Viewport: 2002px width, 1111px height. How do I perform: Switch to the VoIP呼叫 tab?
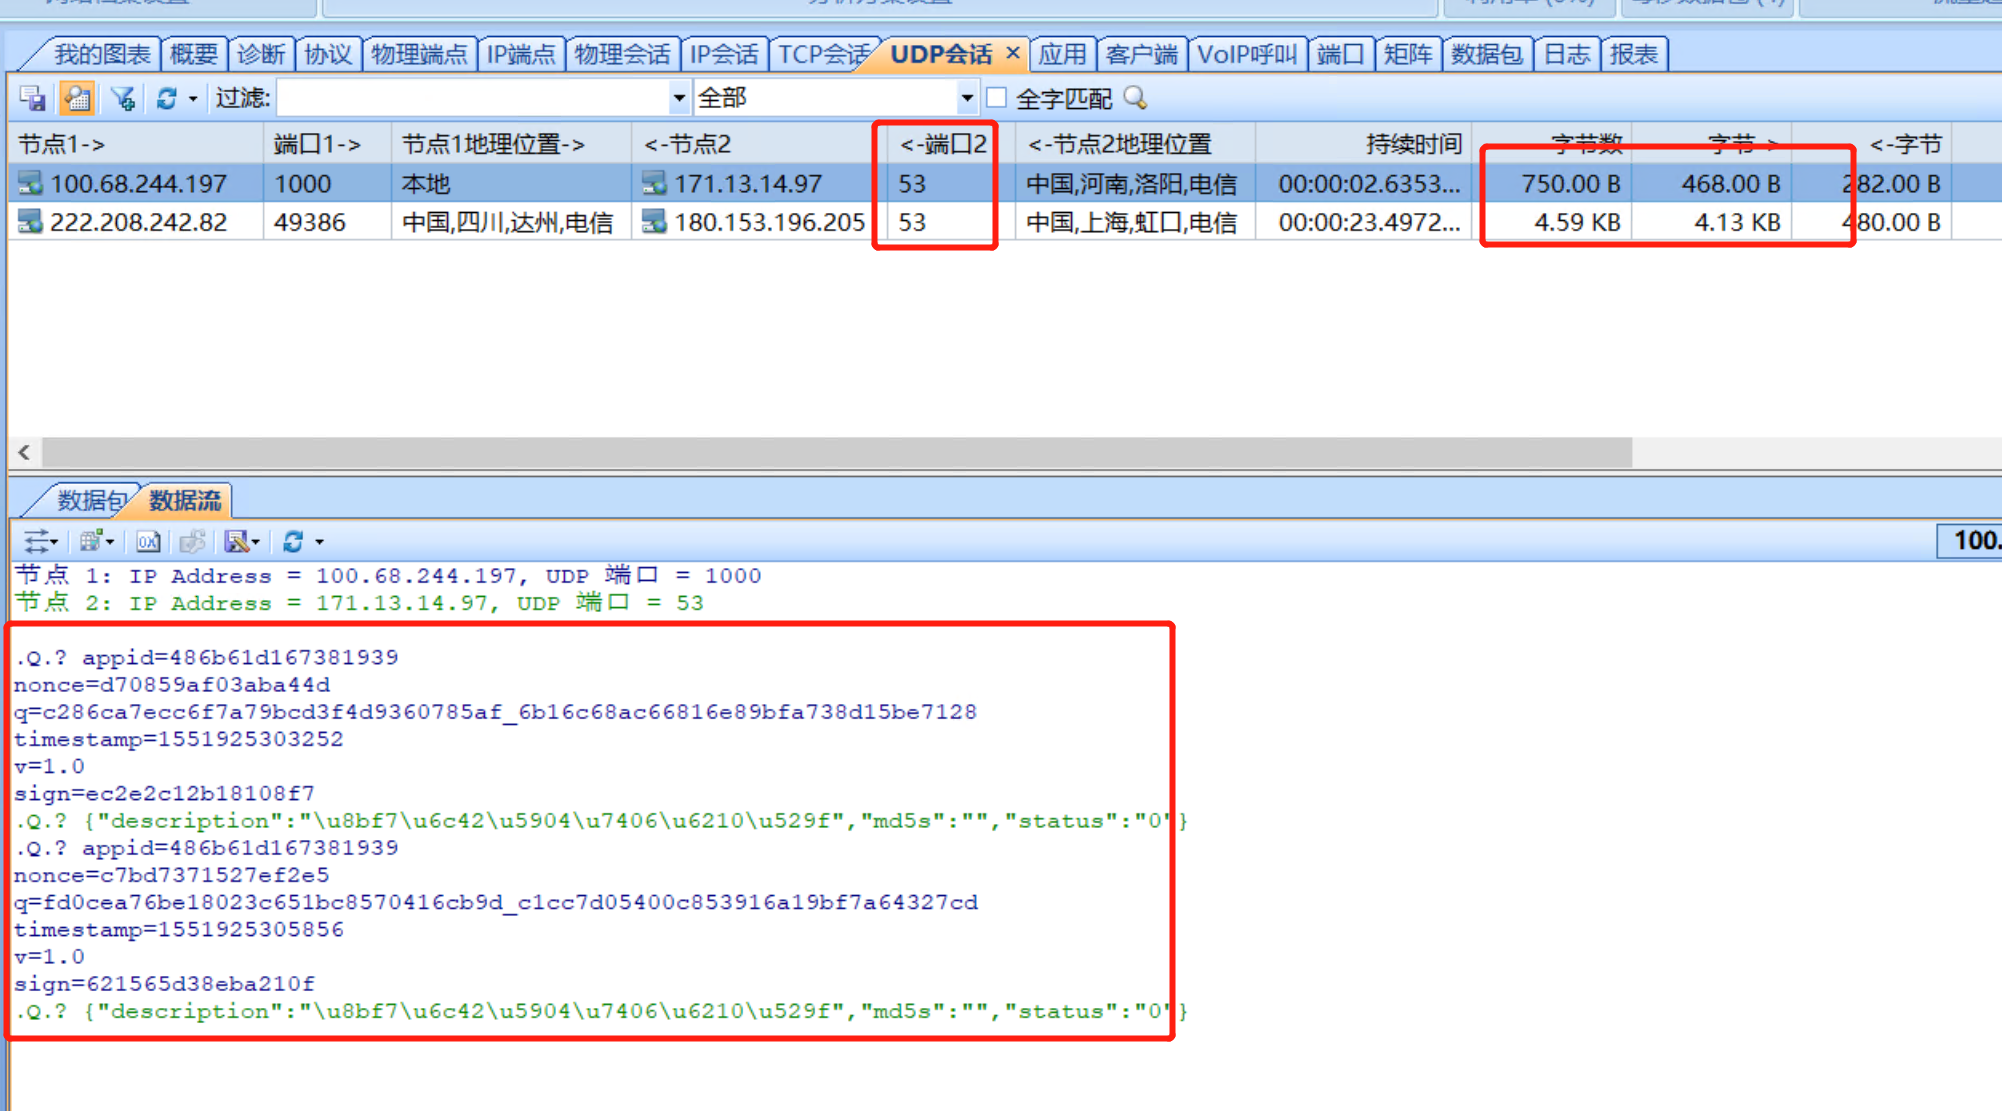1246,54
